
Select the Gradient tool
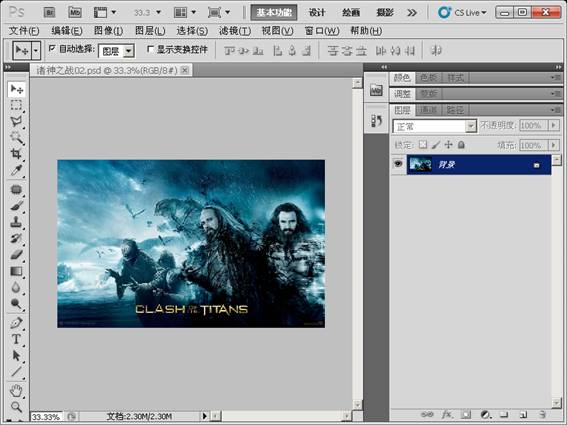16,271
